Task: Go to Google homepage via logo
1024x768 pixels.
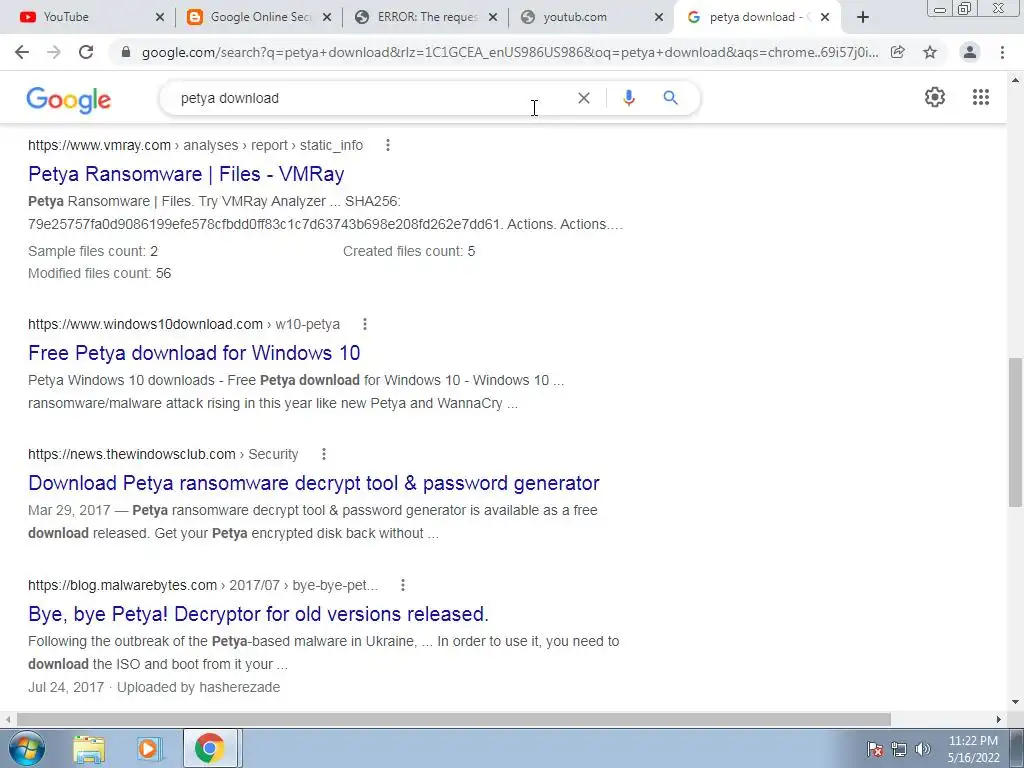Action: coord(69,100)
